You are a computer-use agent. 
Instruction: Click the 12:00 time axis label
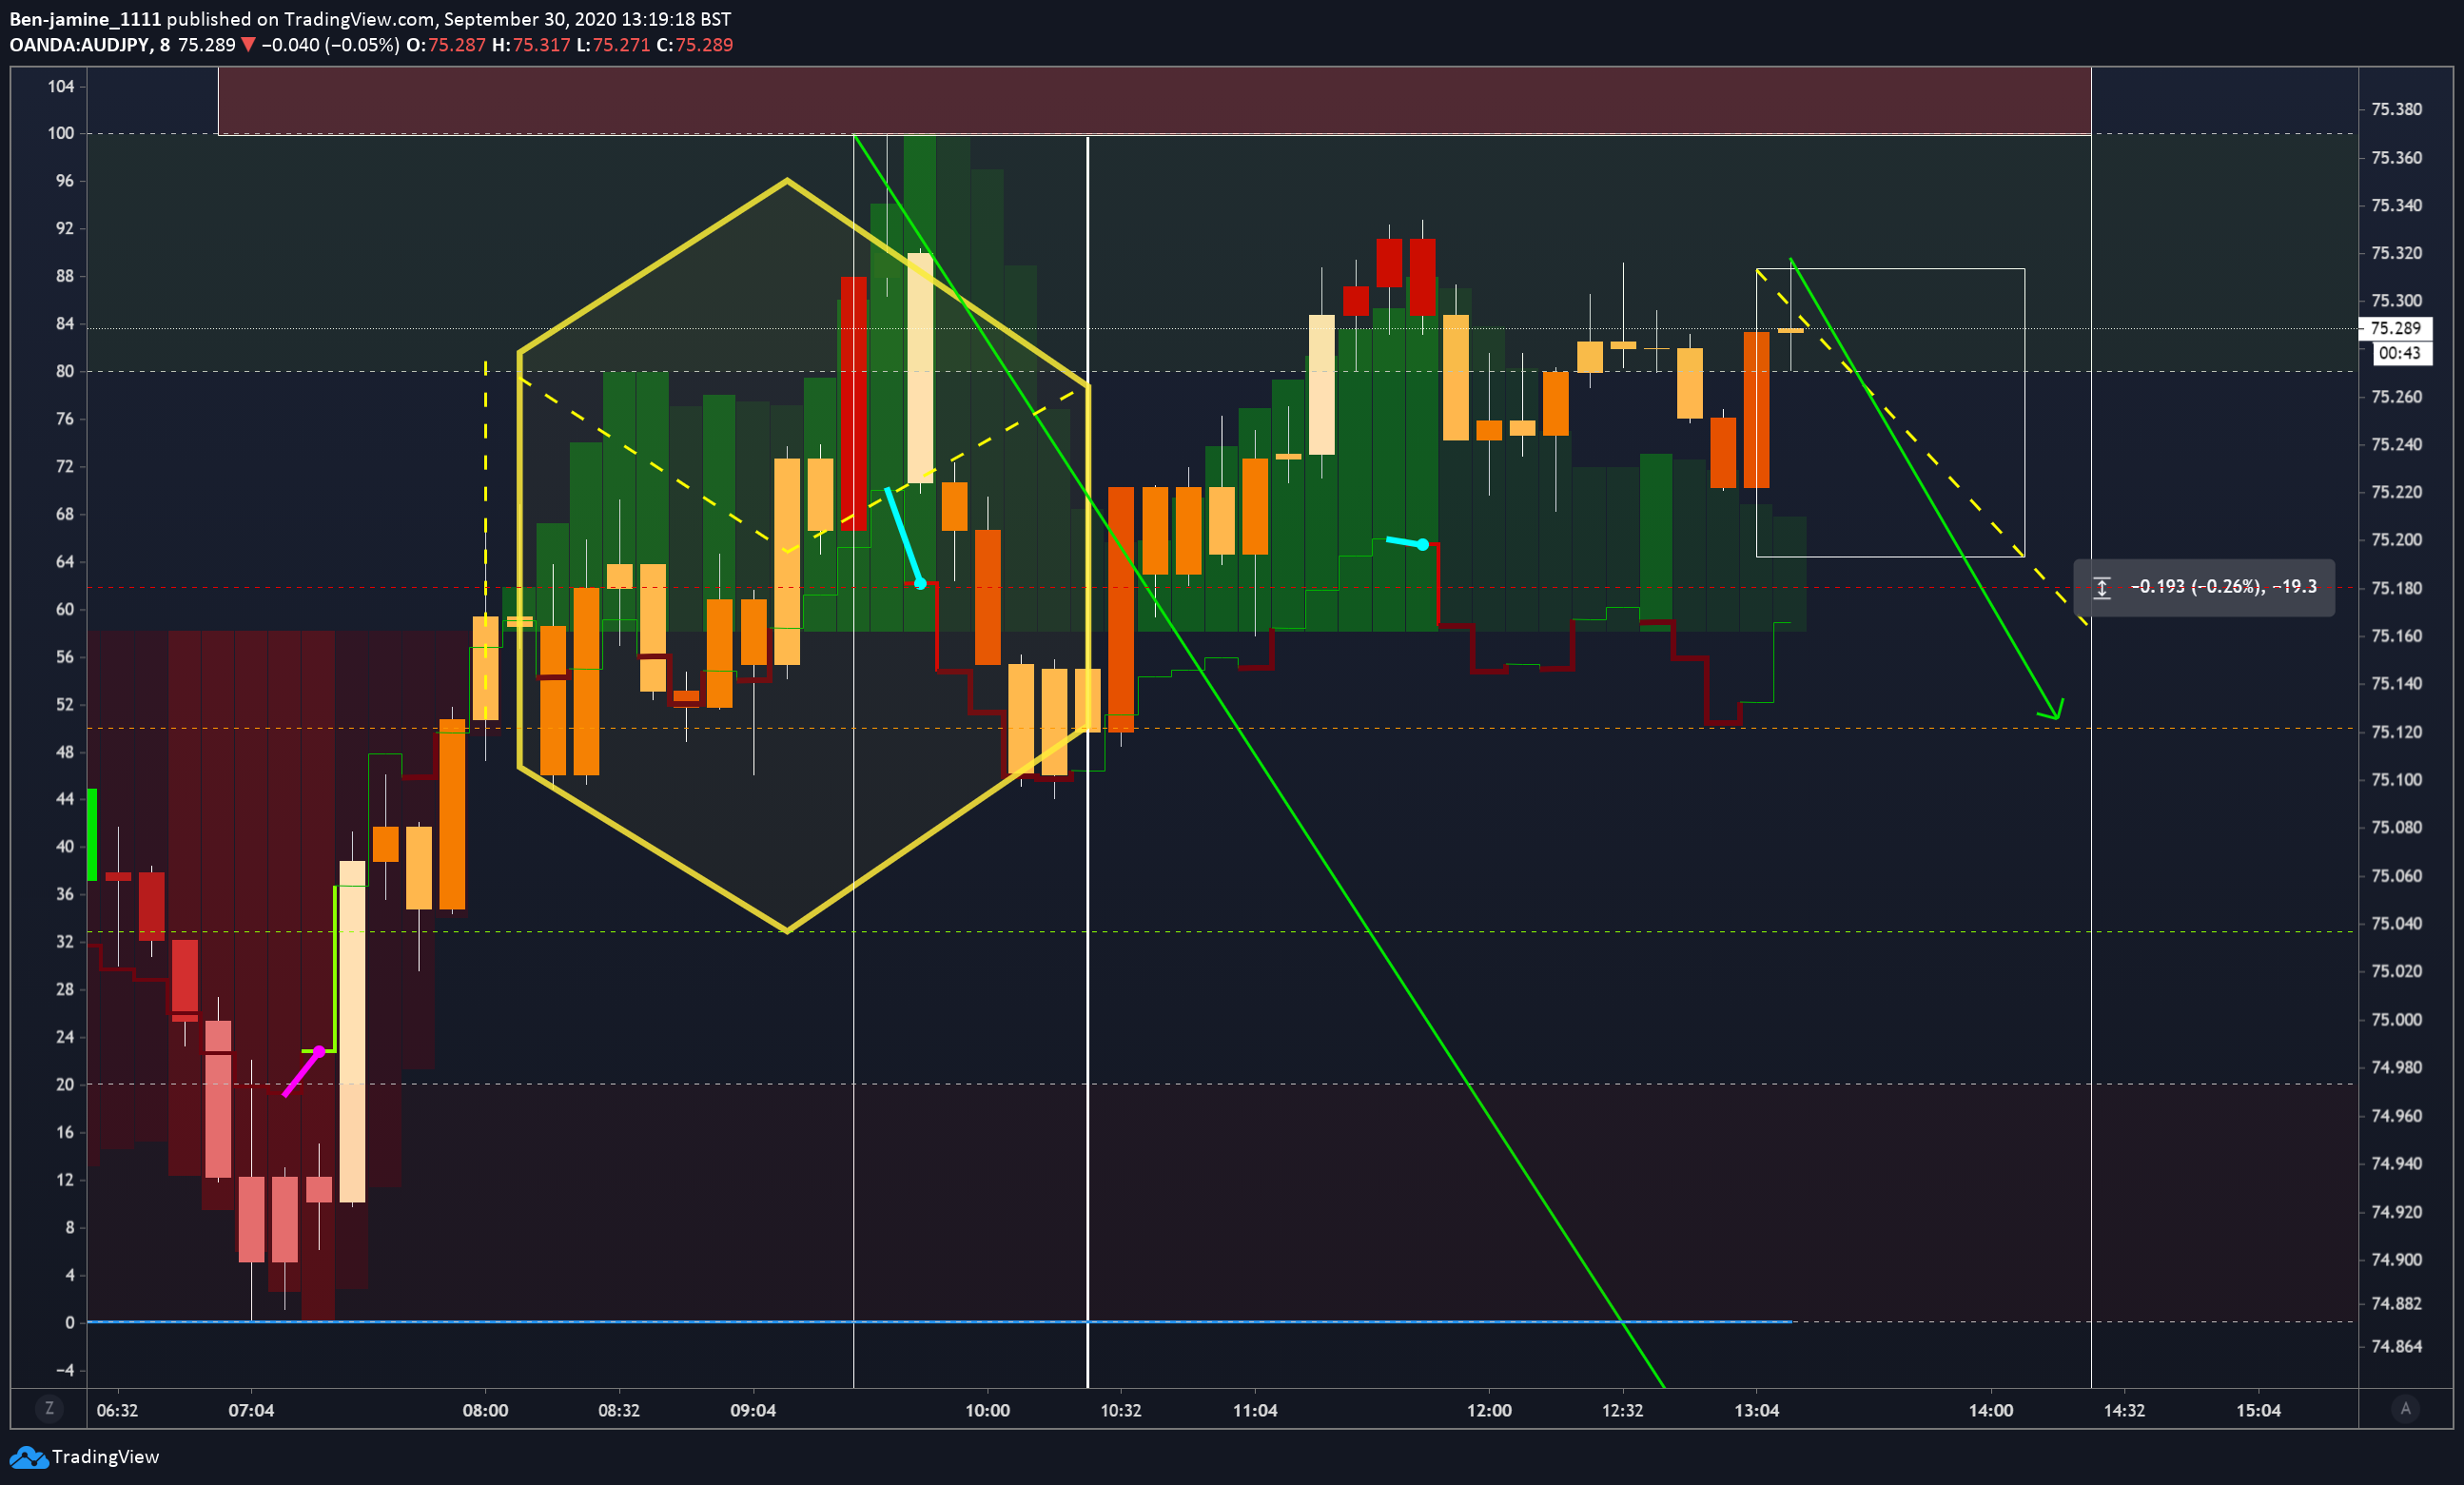pos(1489,1410)
